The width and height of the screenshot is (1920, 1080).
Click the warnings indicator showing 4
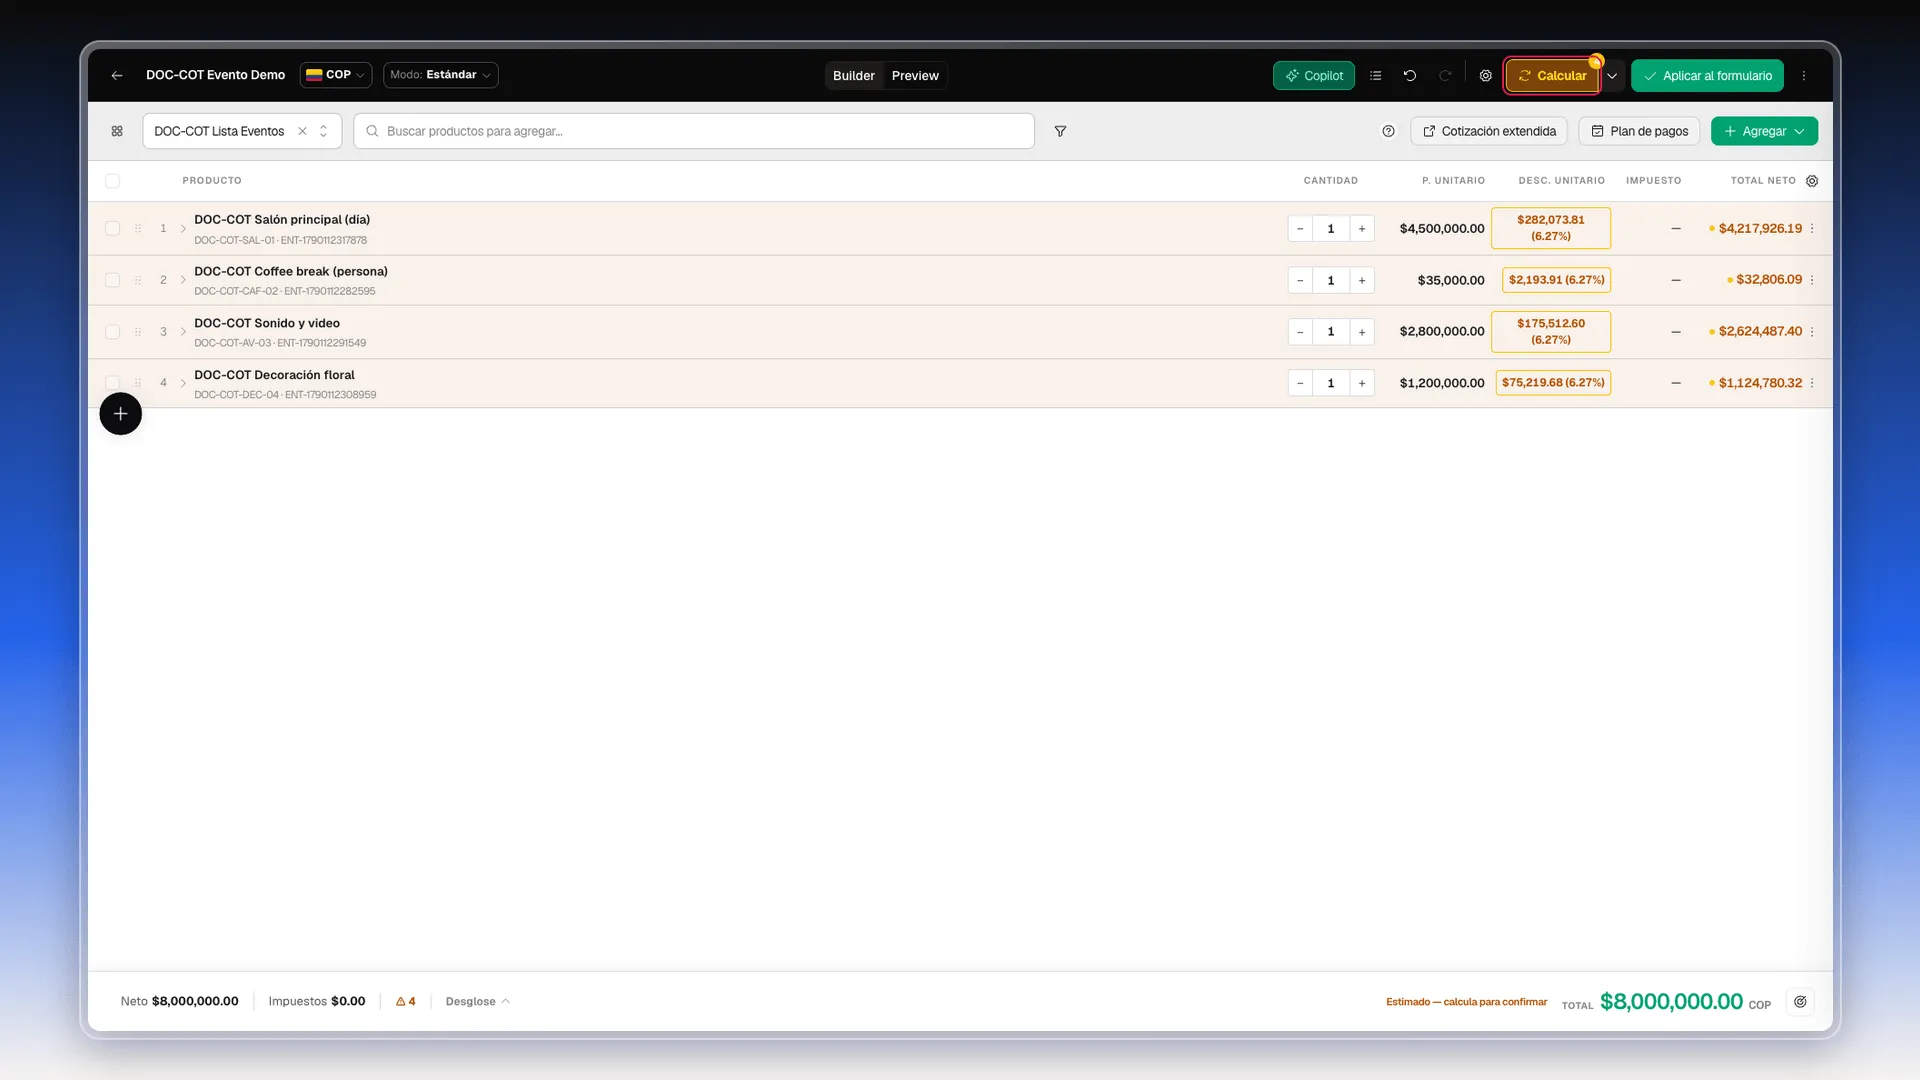(x=405, y=1001)
